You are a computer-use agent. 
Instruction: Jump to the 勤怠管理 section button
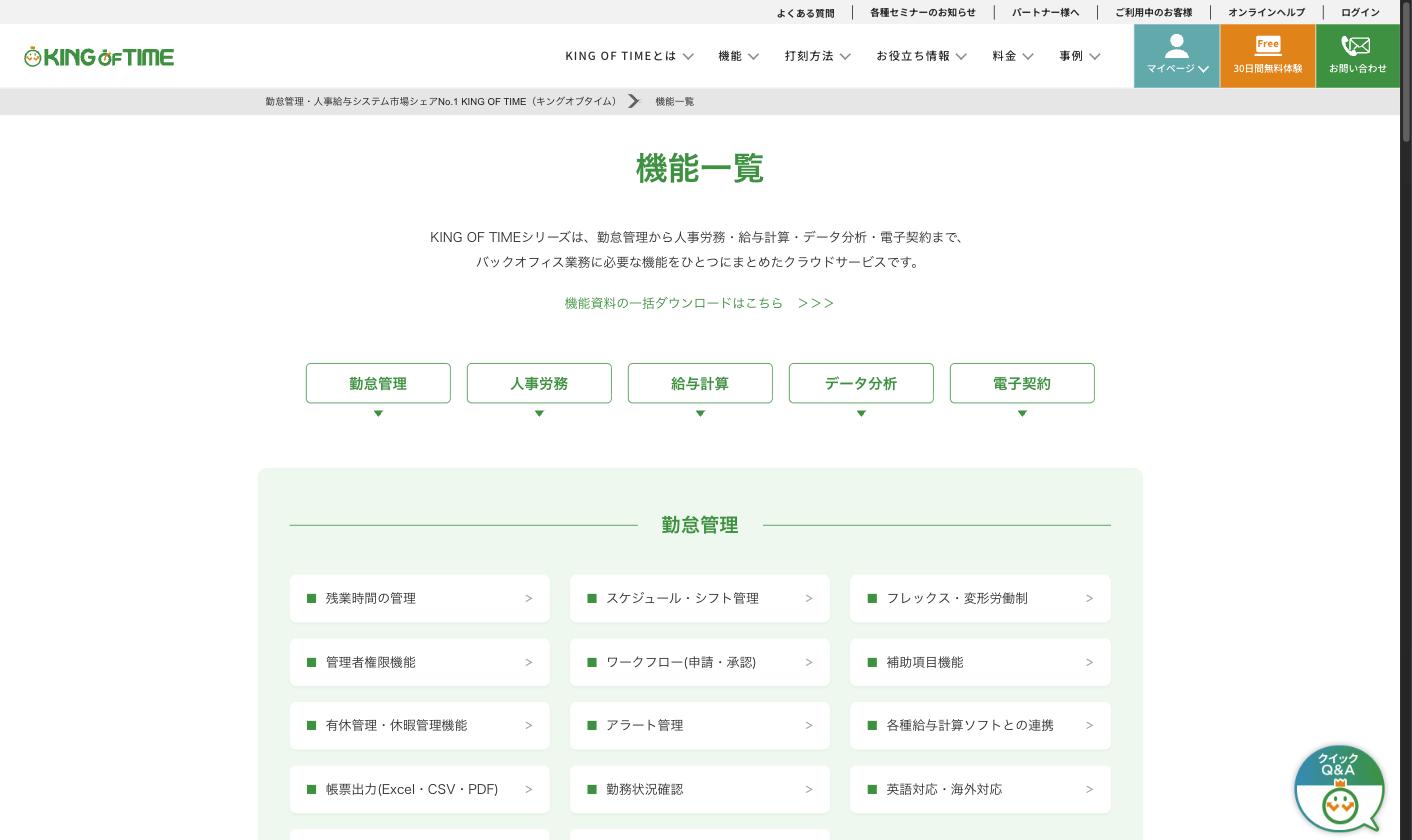tap(378, 383)
